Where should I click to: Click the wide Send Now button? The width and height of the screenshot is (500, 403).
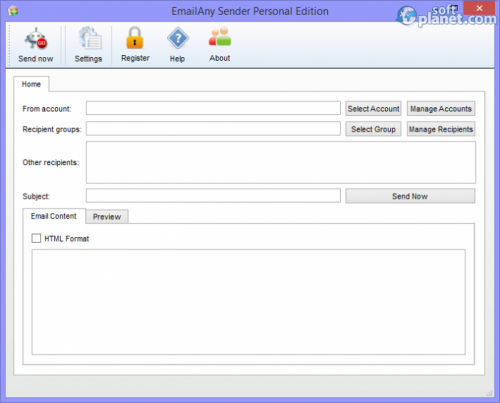pos(410,196)
